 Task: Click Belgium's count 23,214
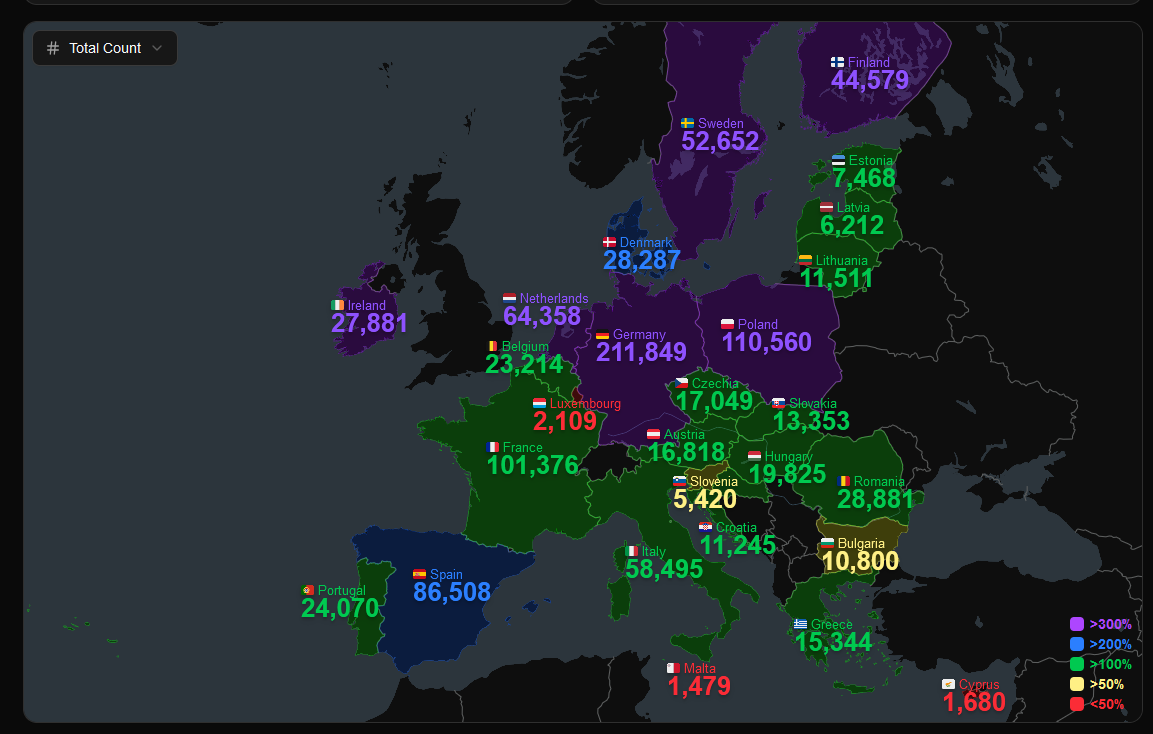coord(524,364)
